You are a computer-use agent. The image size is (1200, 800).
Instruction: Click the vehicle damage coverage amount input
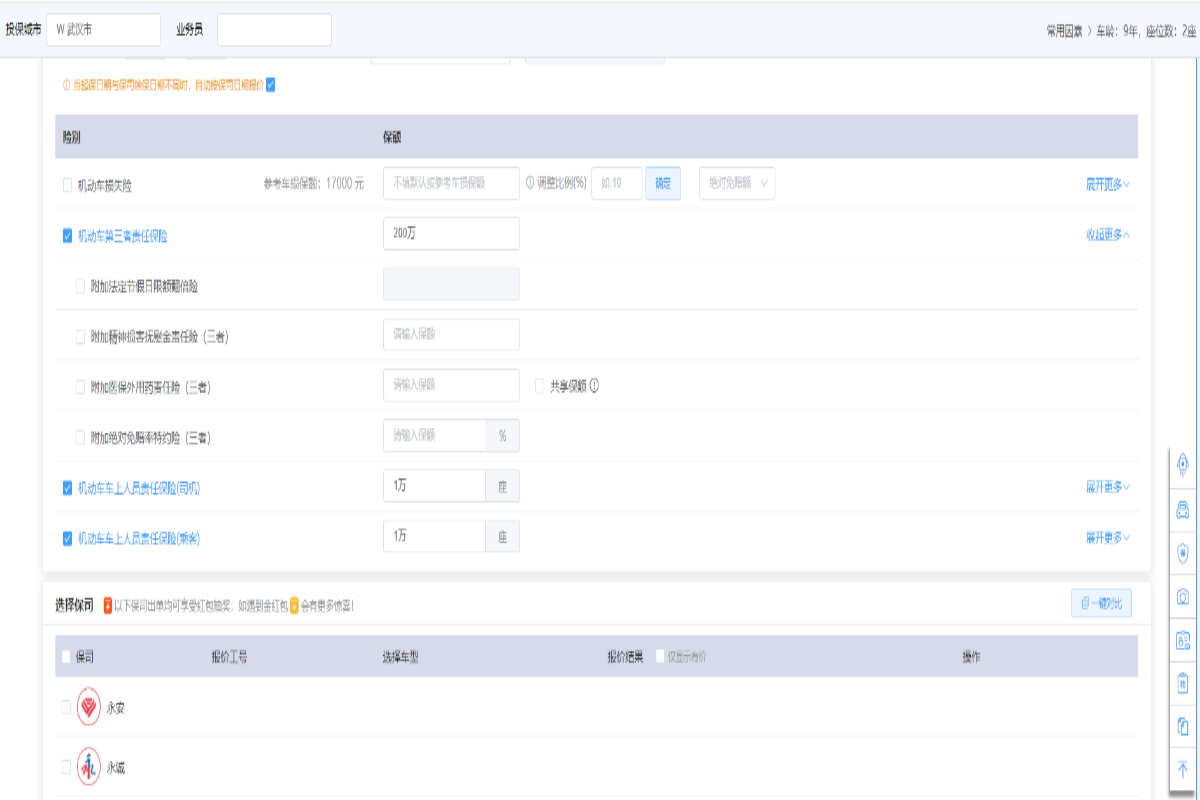click(451, 183)
